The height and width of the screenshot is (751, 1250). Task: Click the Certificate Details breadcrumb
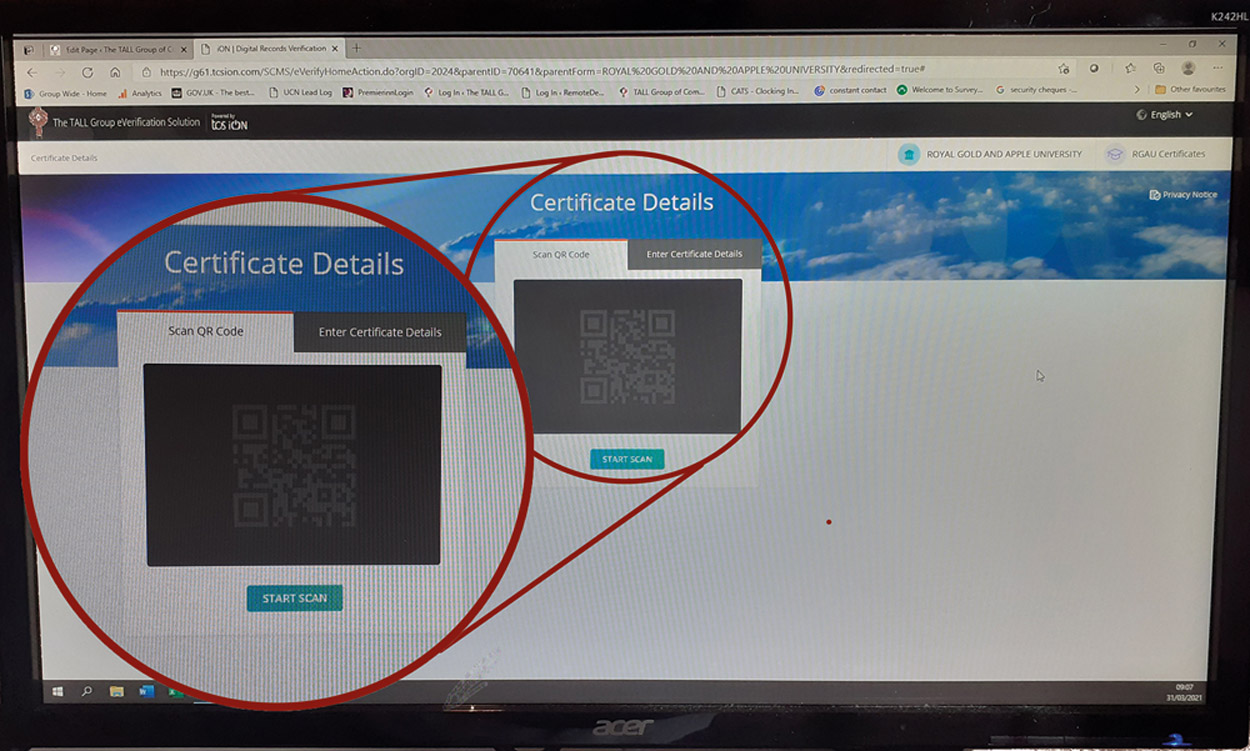coord(64,158)
